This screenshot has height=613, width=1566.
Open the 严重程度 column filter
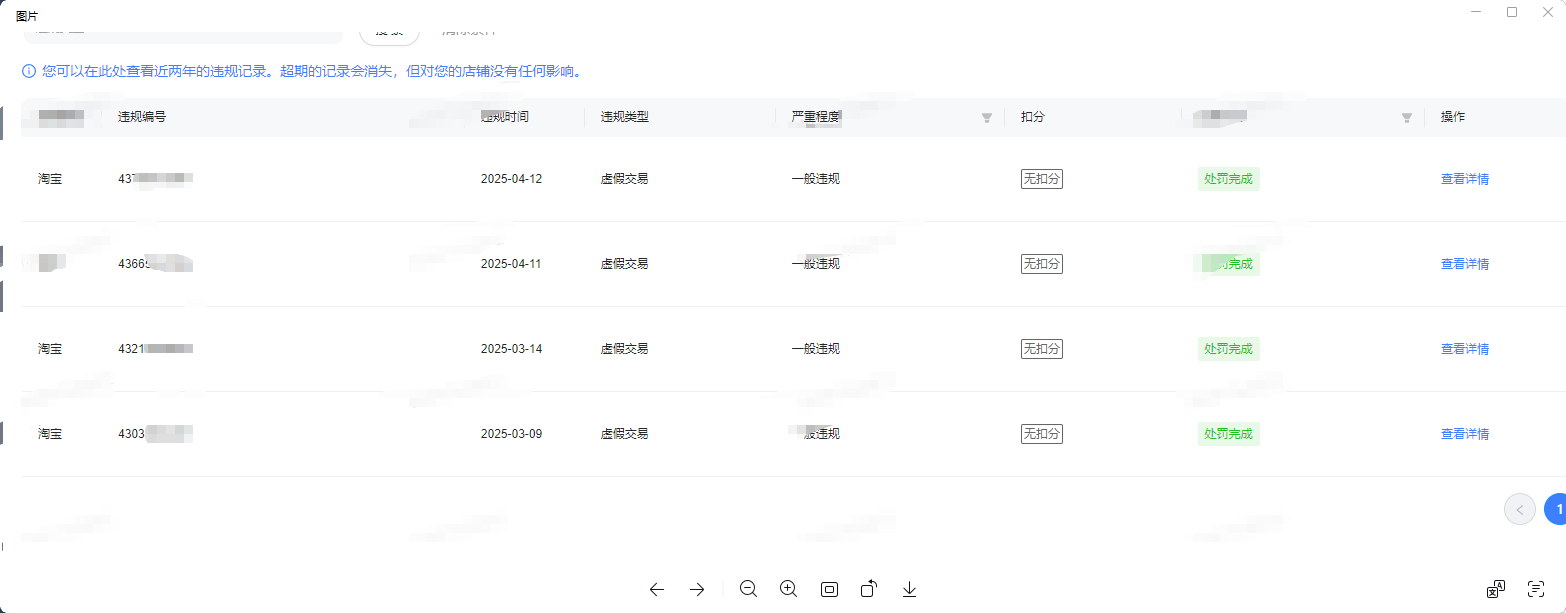click(x=987, y=118)
